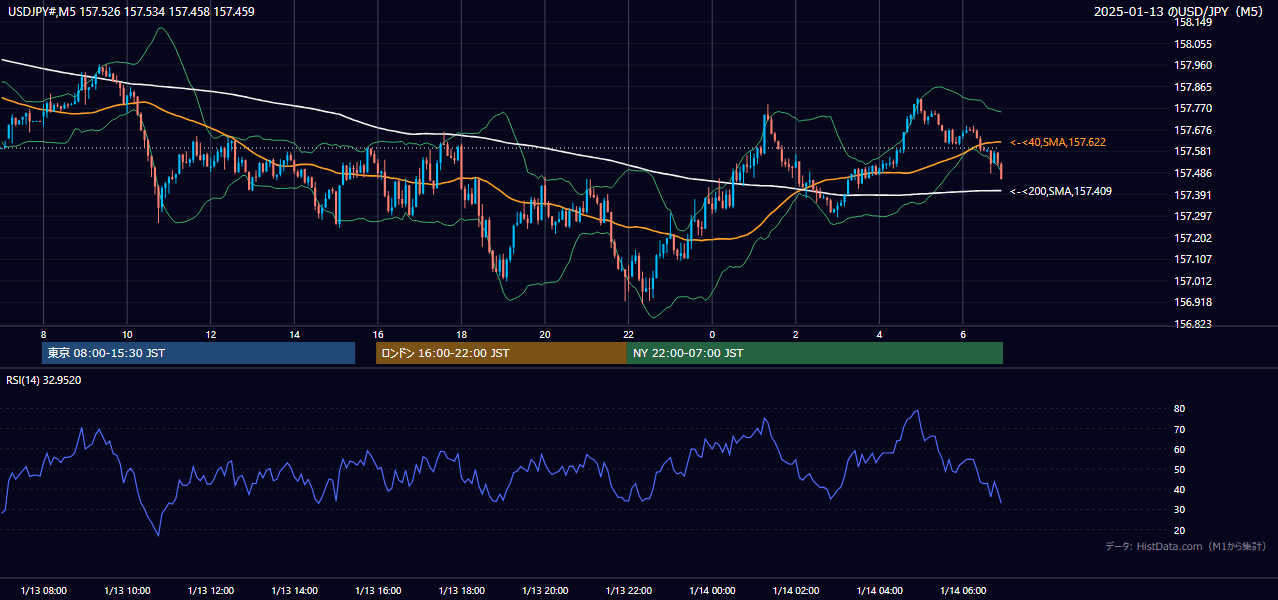The image size is (1278, 600).
Task: Click the 1/13 22:00 time label
Action: 628,591
